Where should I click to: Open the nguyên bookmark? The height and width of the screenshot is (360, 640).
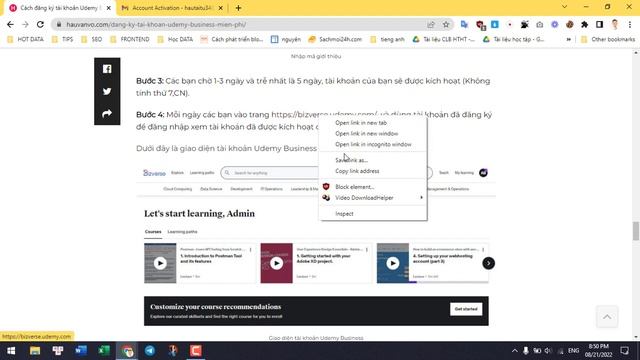[286, 40]
